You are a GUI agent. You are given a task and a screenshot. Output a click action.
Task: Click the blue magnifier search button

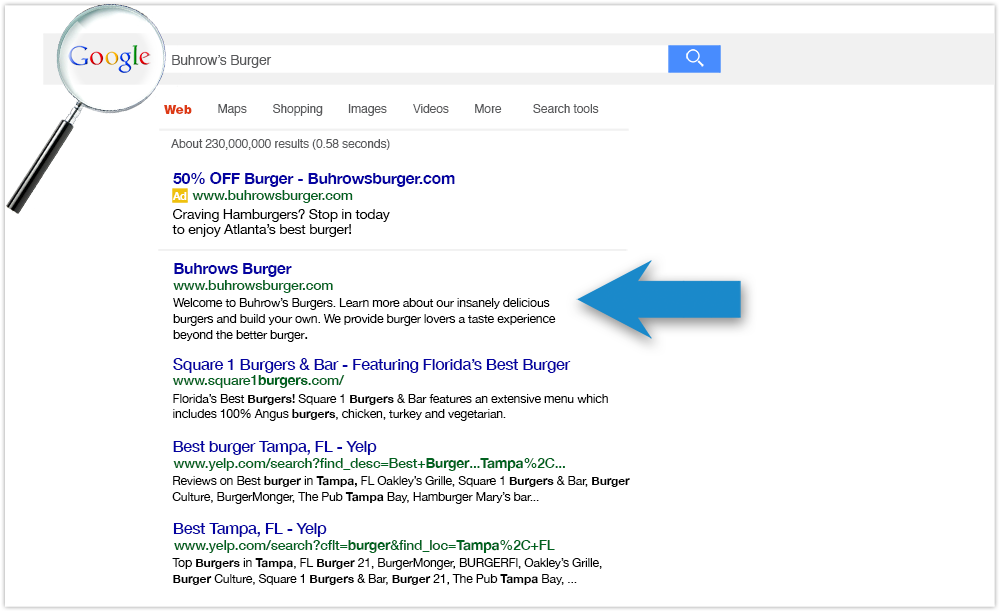[x=694, y=59]
